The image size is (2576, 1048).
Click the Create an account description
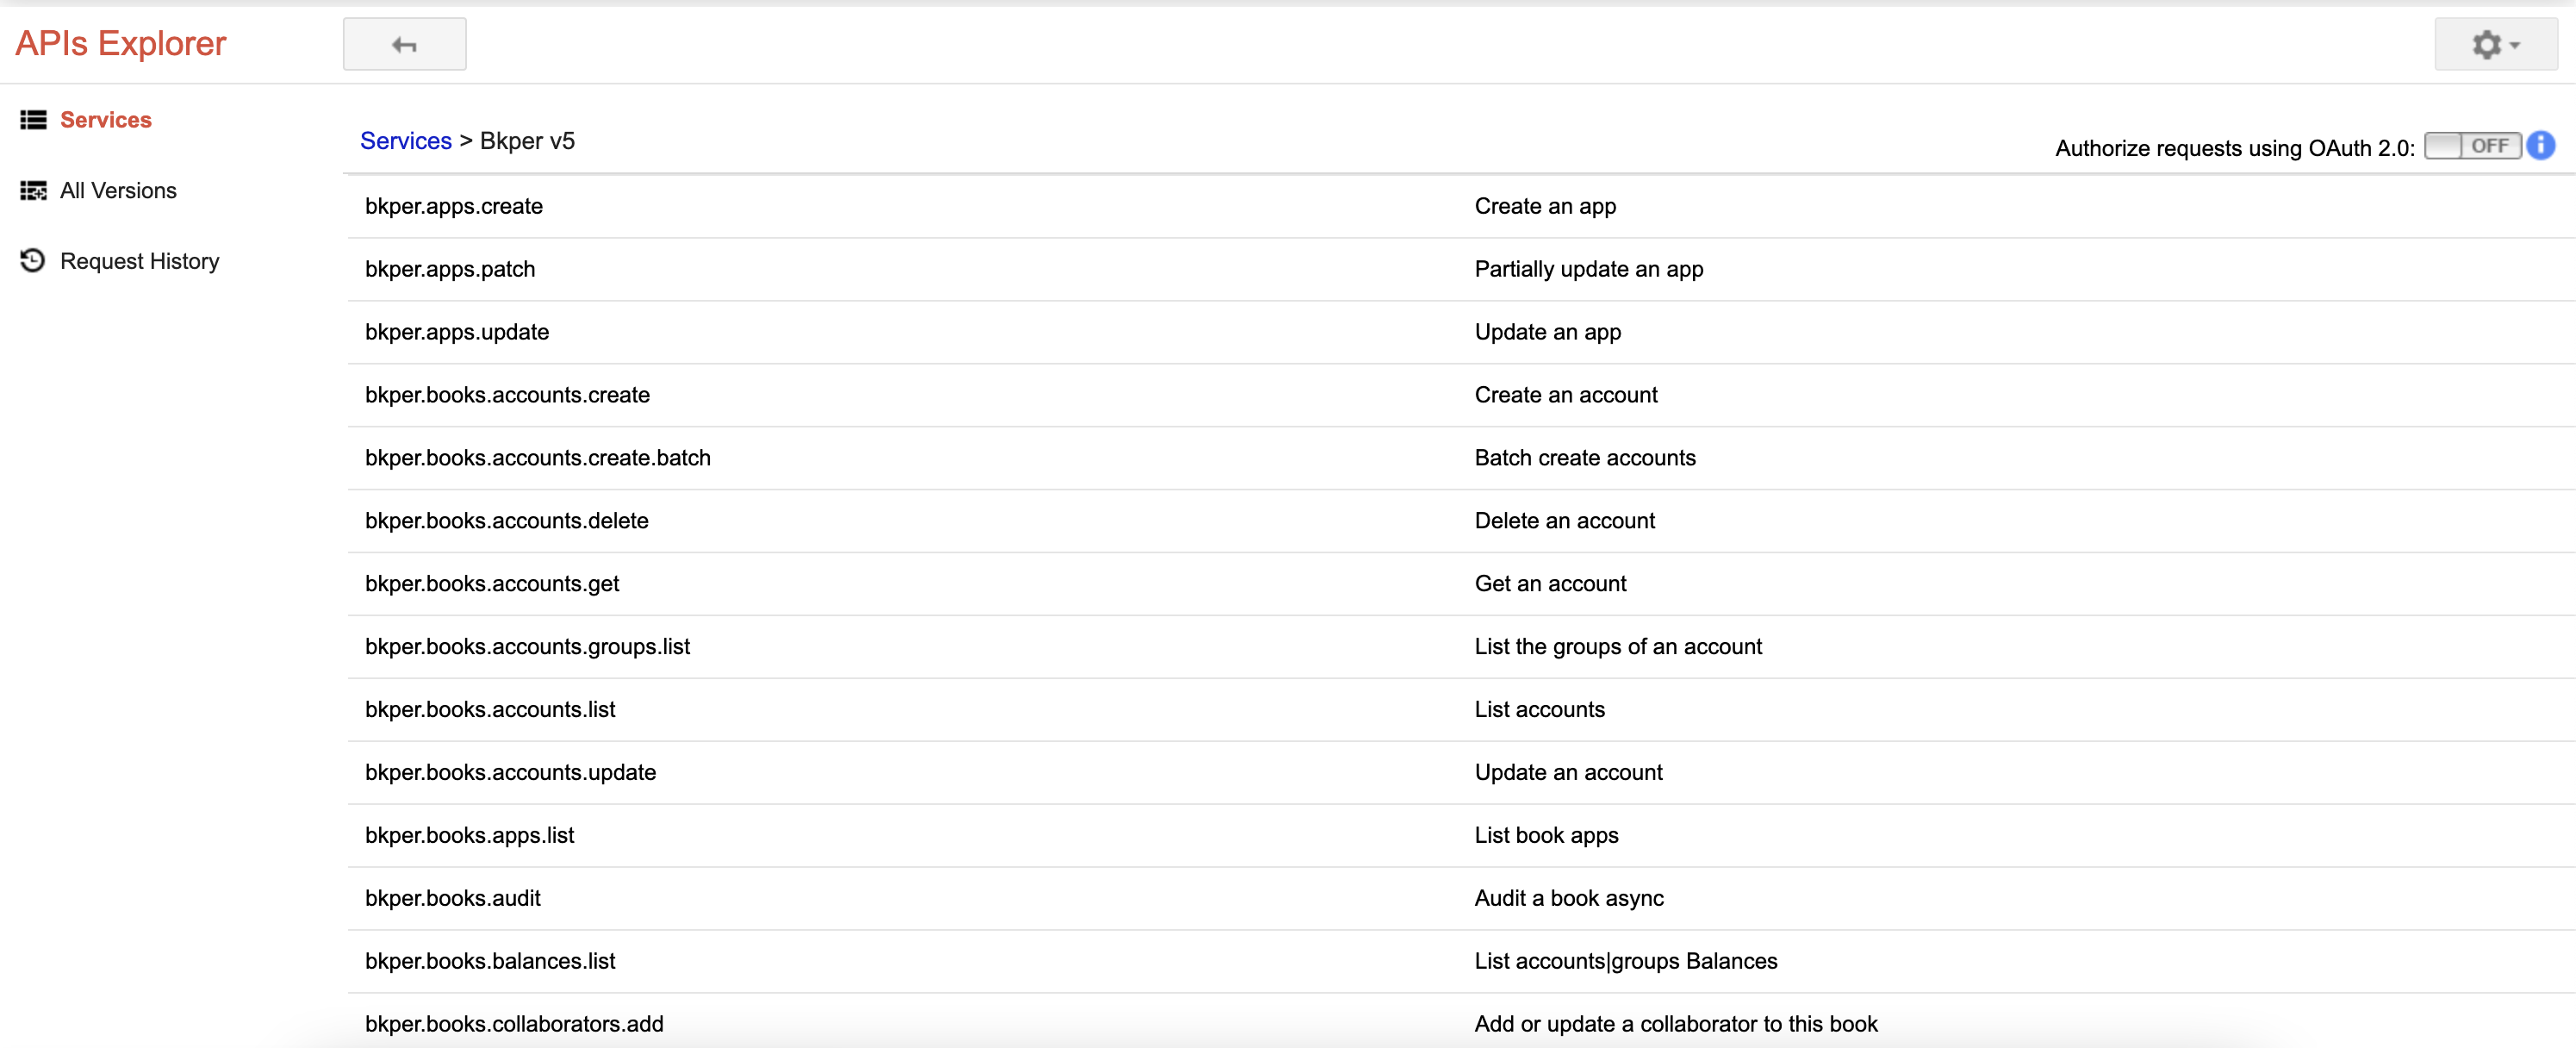click(1565, 394)
